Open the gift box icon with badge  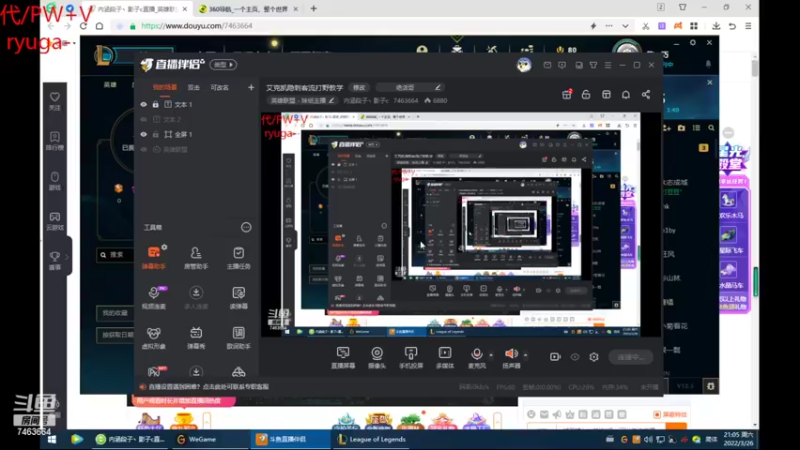[x=567, y=94]
